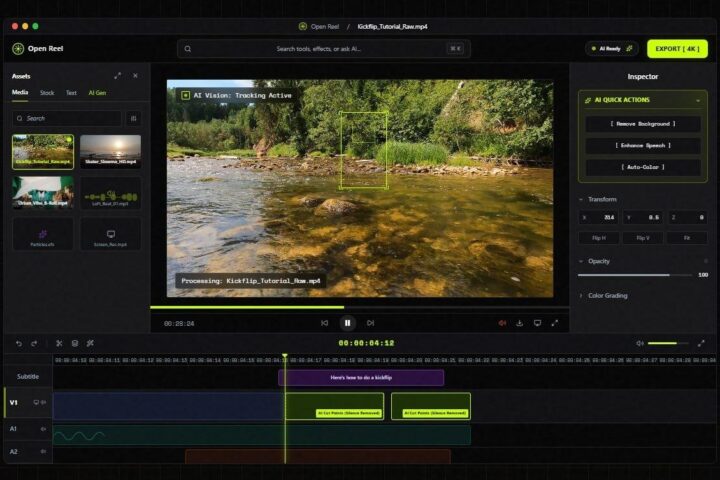The width and height of the screenshot is (720, 480).
Task: Open the AI Gen tab
Action: pos(97,93)
